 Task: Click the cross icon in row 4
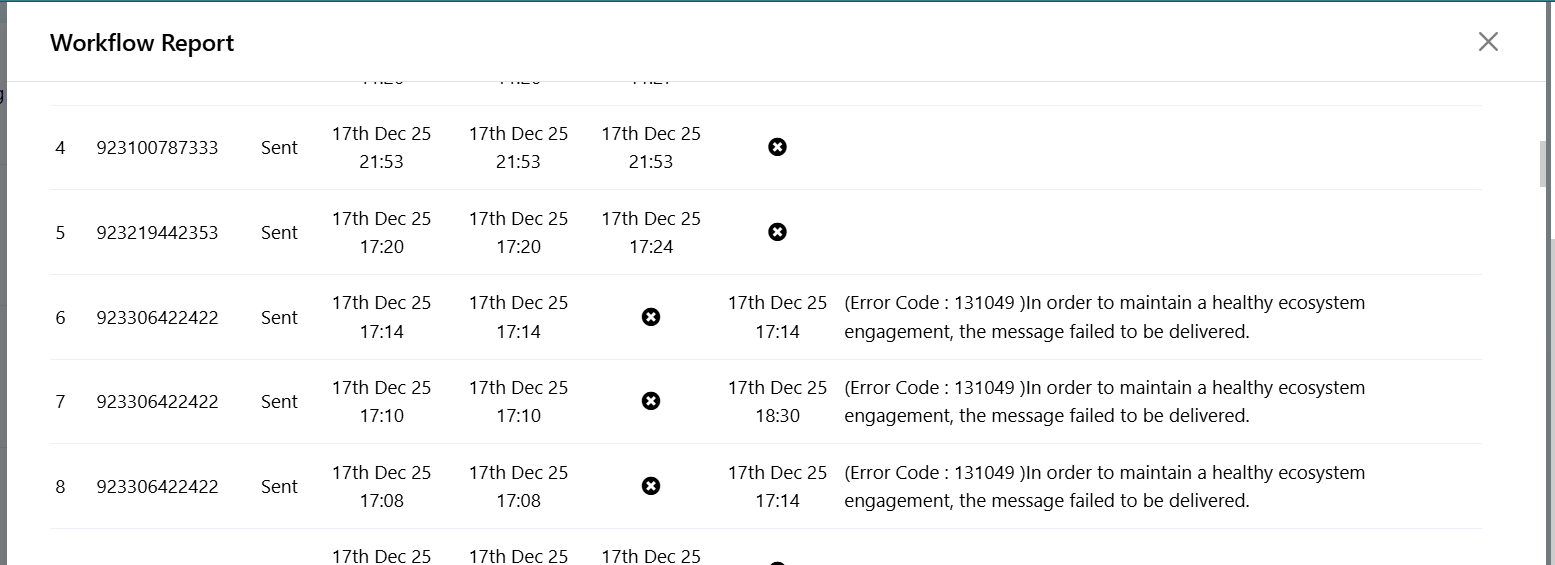[x=777, y=147]
